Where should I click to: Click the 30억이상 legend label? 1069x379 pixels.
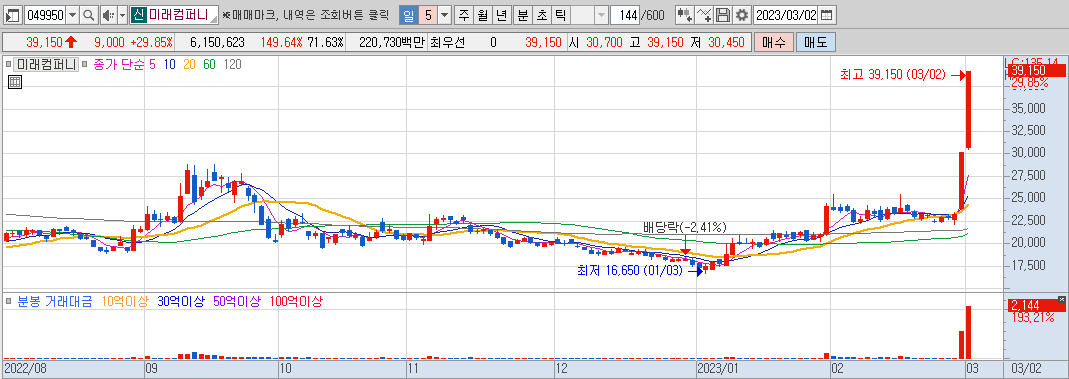coord(181,301)
